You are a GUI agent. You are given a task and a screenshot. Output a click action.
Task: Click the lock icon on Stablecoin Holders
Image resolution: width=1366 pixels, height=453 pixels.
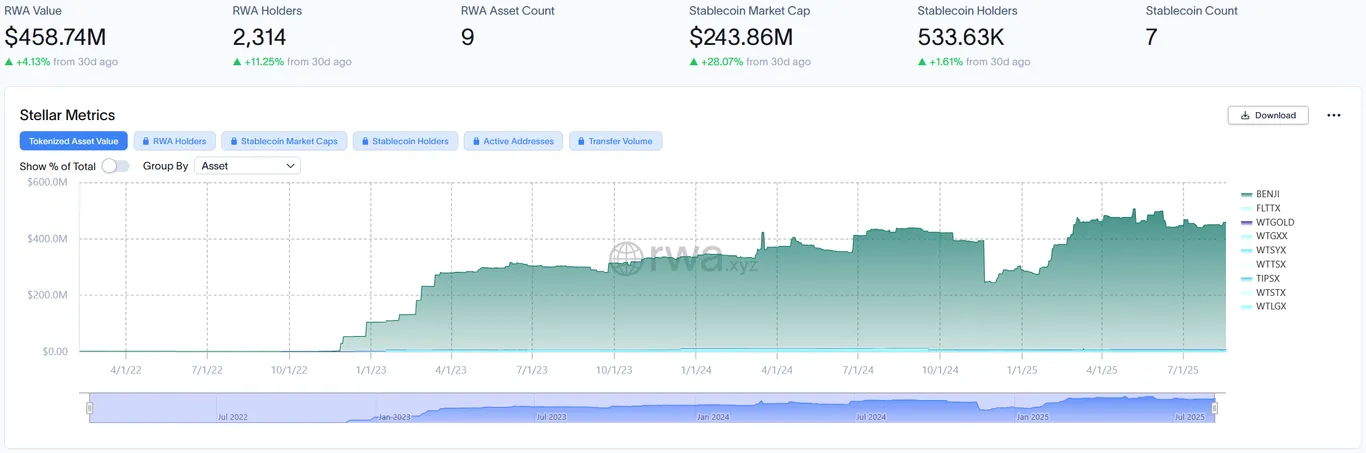pos(365,141)
